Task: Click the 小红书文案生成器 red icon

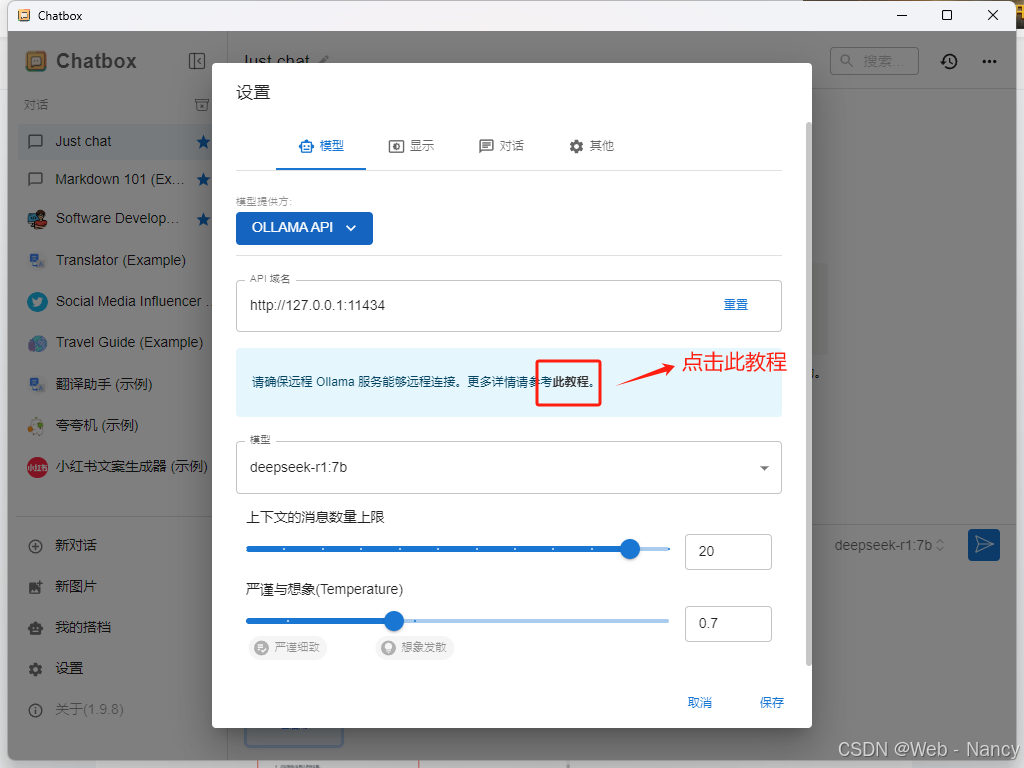Action: coord(37,467)
